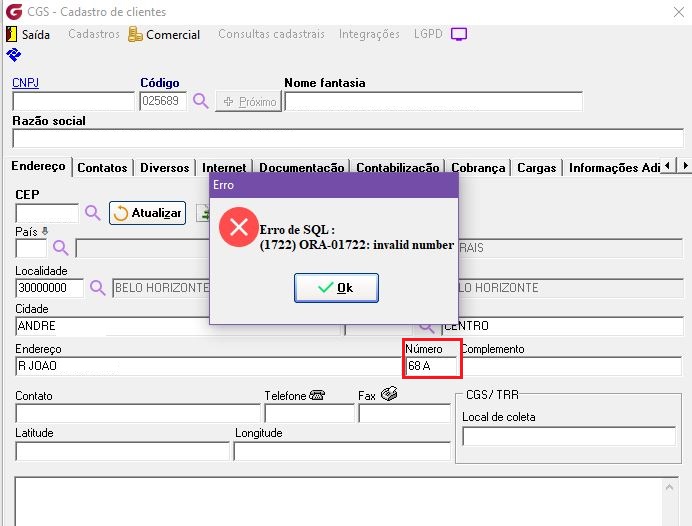This screenshot has height=526, width=692.
Task: Click the País down arrow icon
Action: pyautogui.click(x=45, y=231)
